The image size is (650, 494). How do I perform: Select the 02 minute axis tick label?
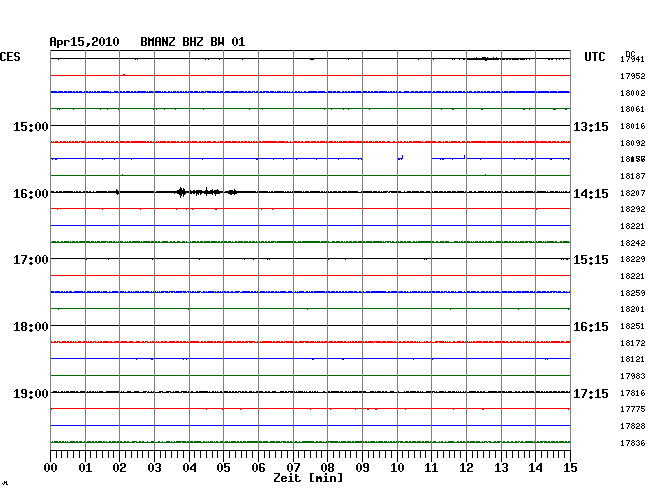(119, 468)
